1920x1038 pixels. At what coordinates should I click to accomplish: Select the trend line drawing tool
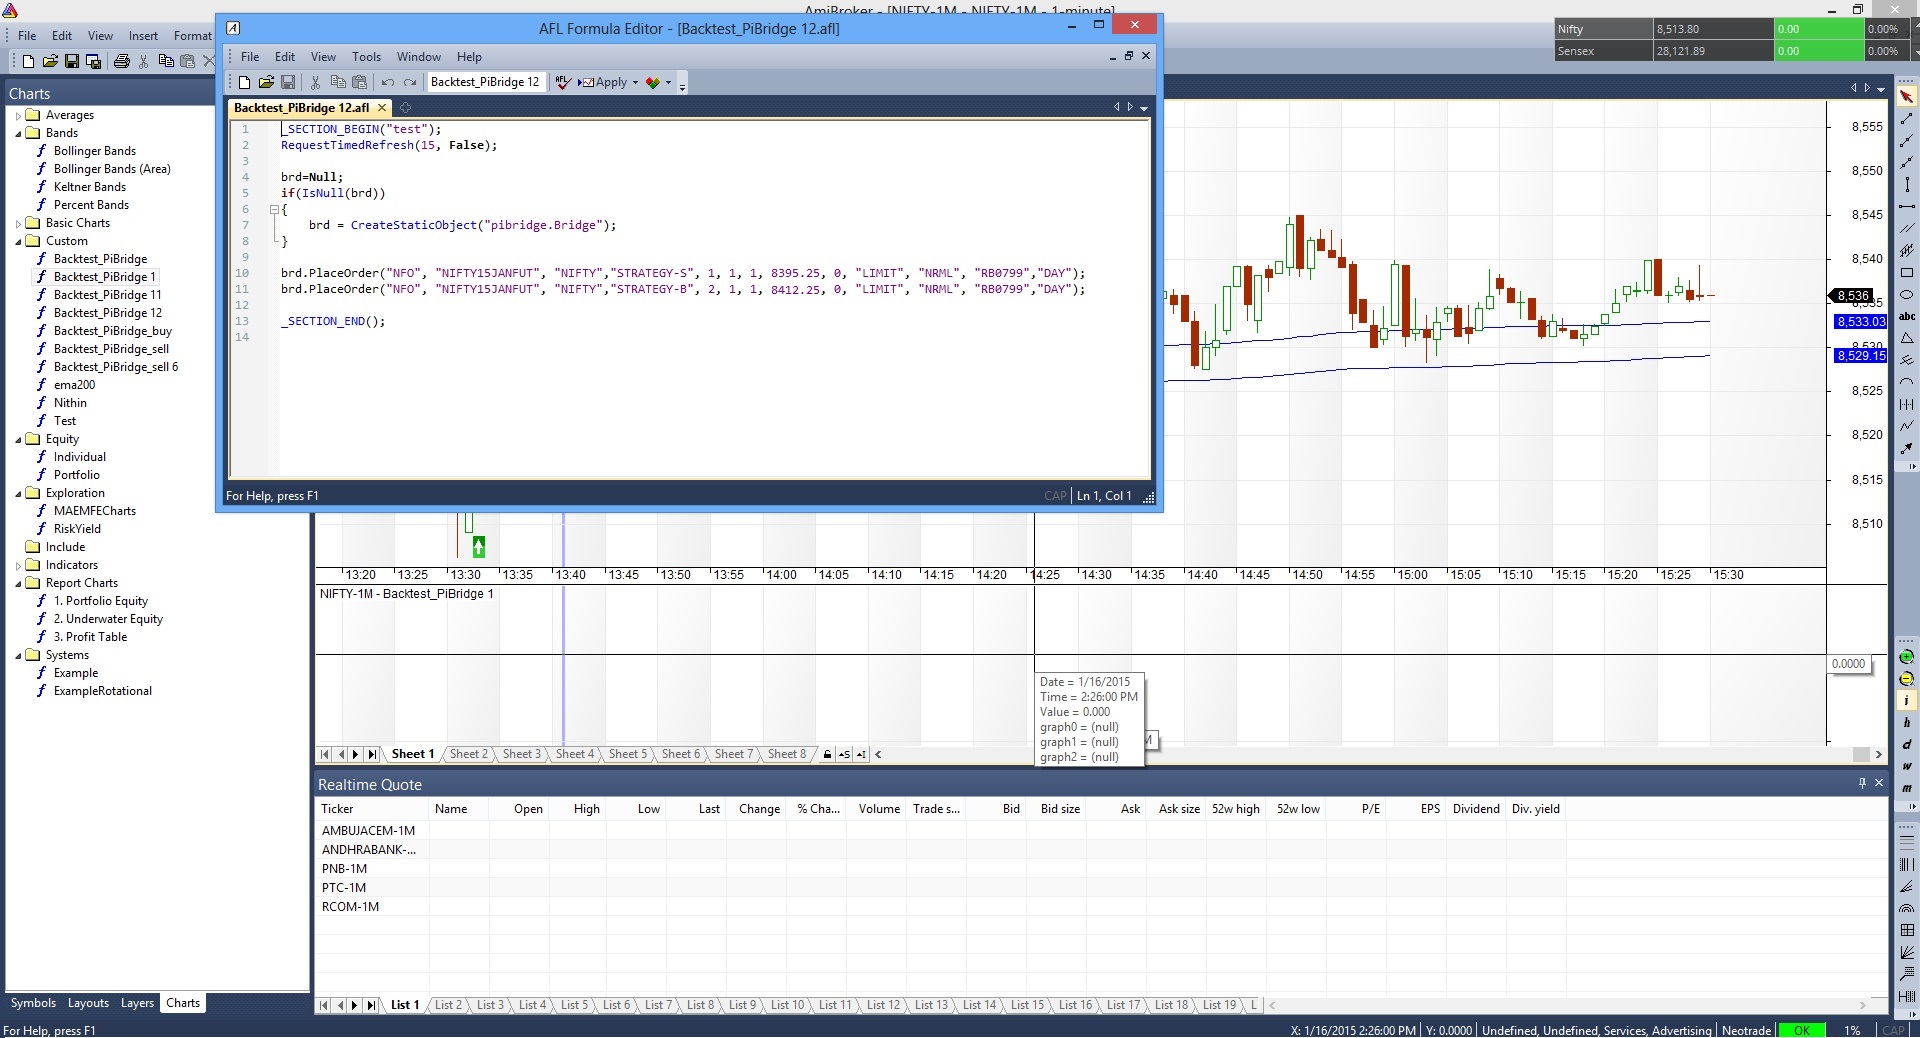point(1906,119)
